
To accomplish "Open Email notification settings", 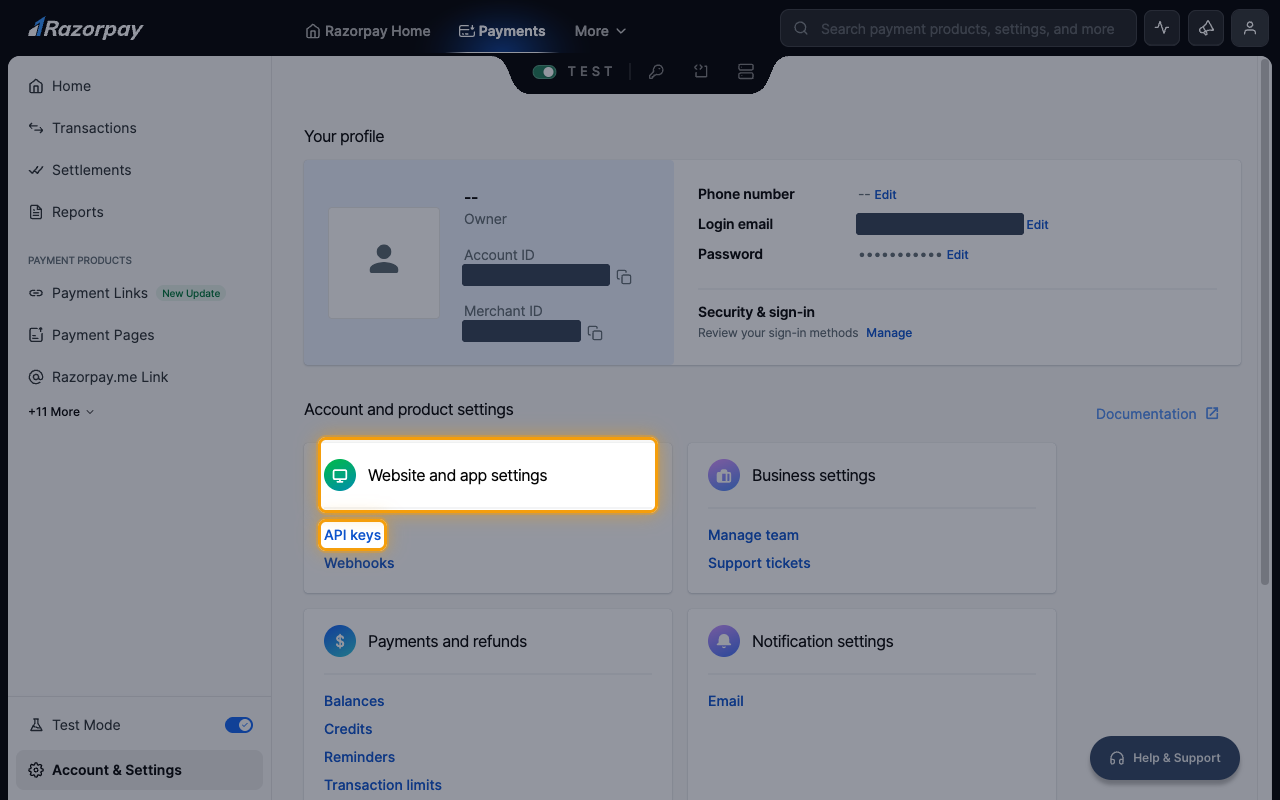I will pos(726,701).
